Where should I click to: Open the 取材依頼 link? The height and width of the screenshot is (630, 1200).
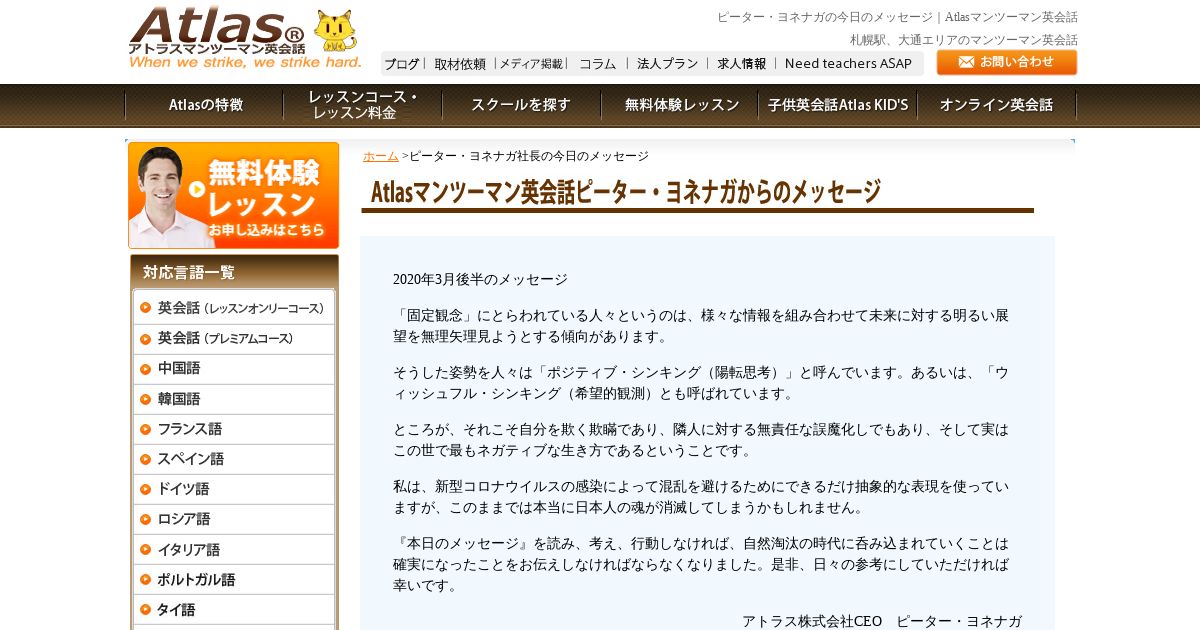460,64
